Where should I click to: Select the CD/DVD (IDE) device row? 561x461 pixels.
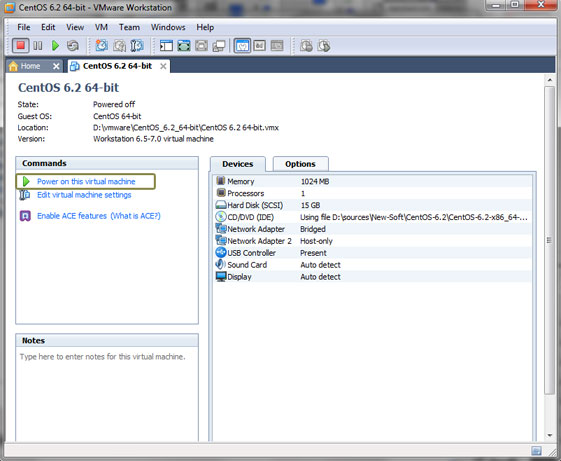(372, 217)
